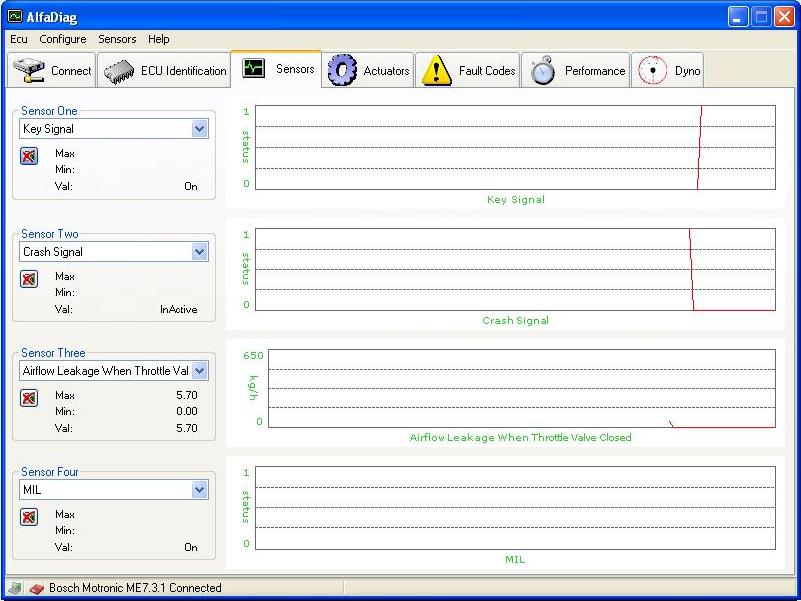Open the Ecu menu
Screen dimensions: 801x601
point(19,39)
